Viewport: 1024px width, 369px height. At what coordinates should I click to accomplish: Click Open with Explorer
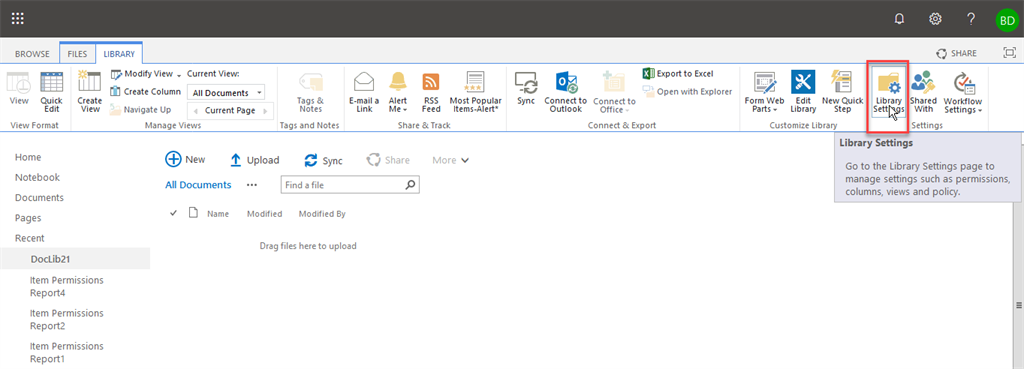pos(687,91)
